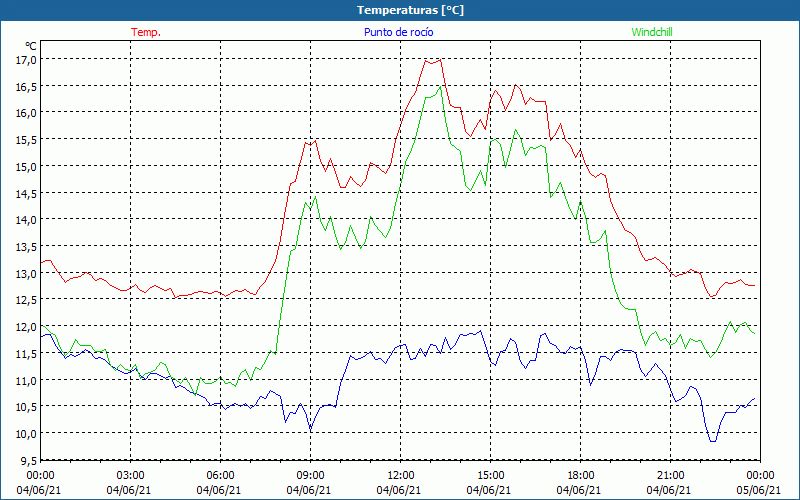Click the '17,0' y-axis value
800x500 pixels.
[x=27, y=60]
